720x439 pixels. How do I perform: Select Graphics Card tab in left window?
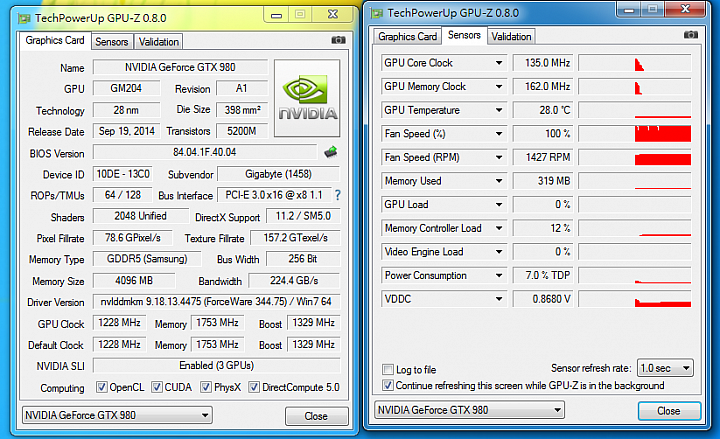pyautogui.click(x=55, y=40)
